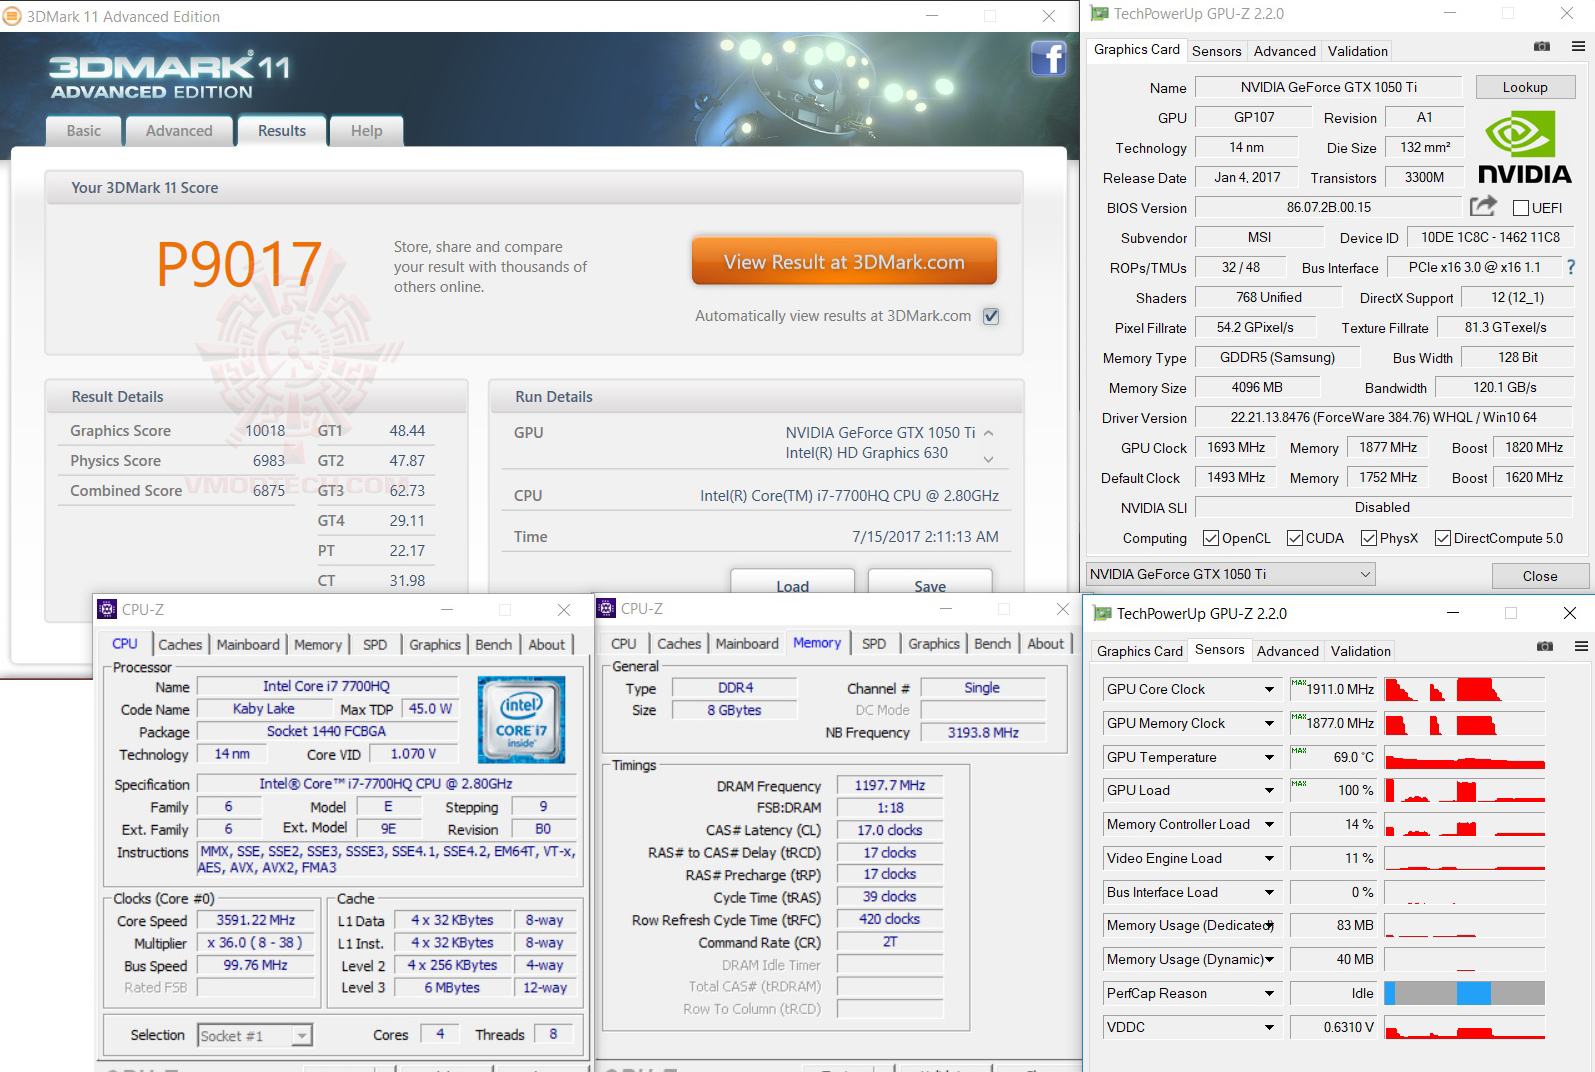Click the NB Frequency value 3193.8 MHz

pyautogui.click(x=983, y=733)
